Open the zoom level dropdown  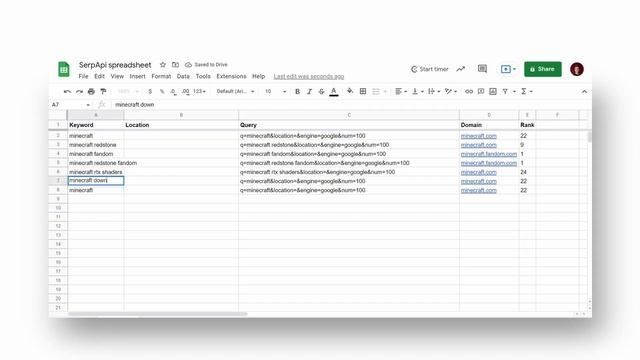(128, 91)
